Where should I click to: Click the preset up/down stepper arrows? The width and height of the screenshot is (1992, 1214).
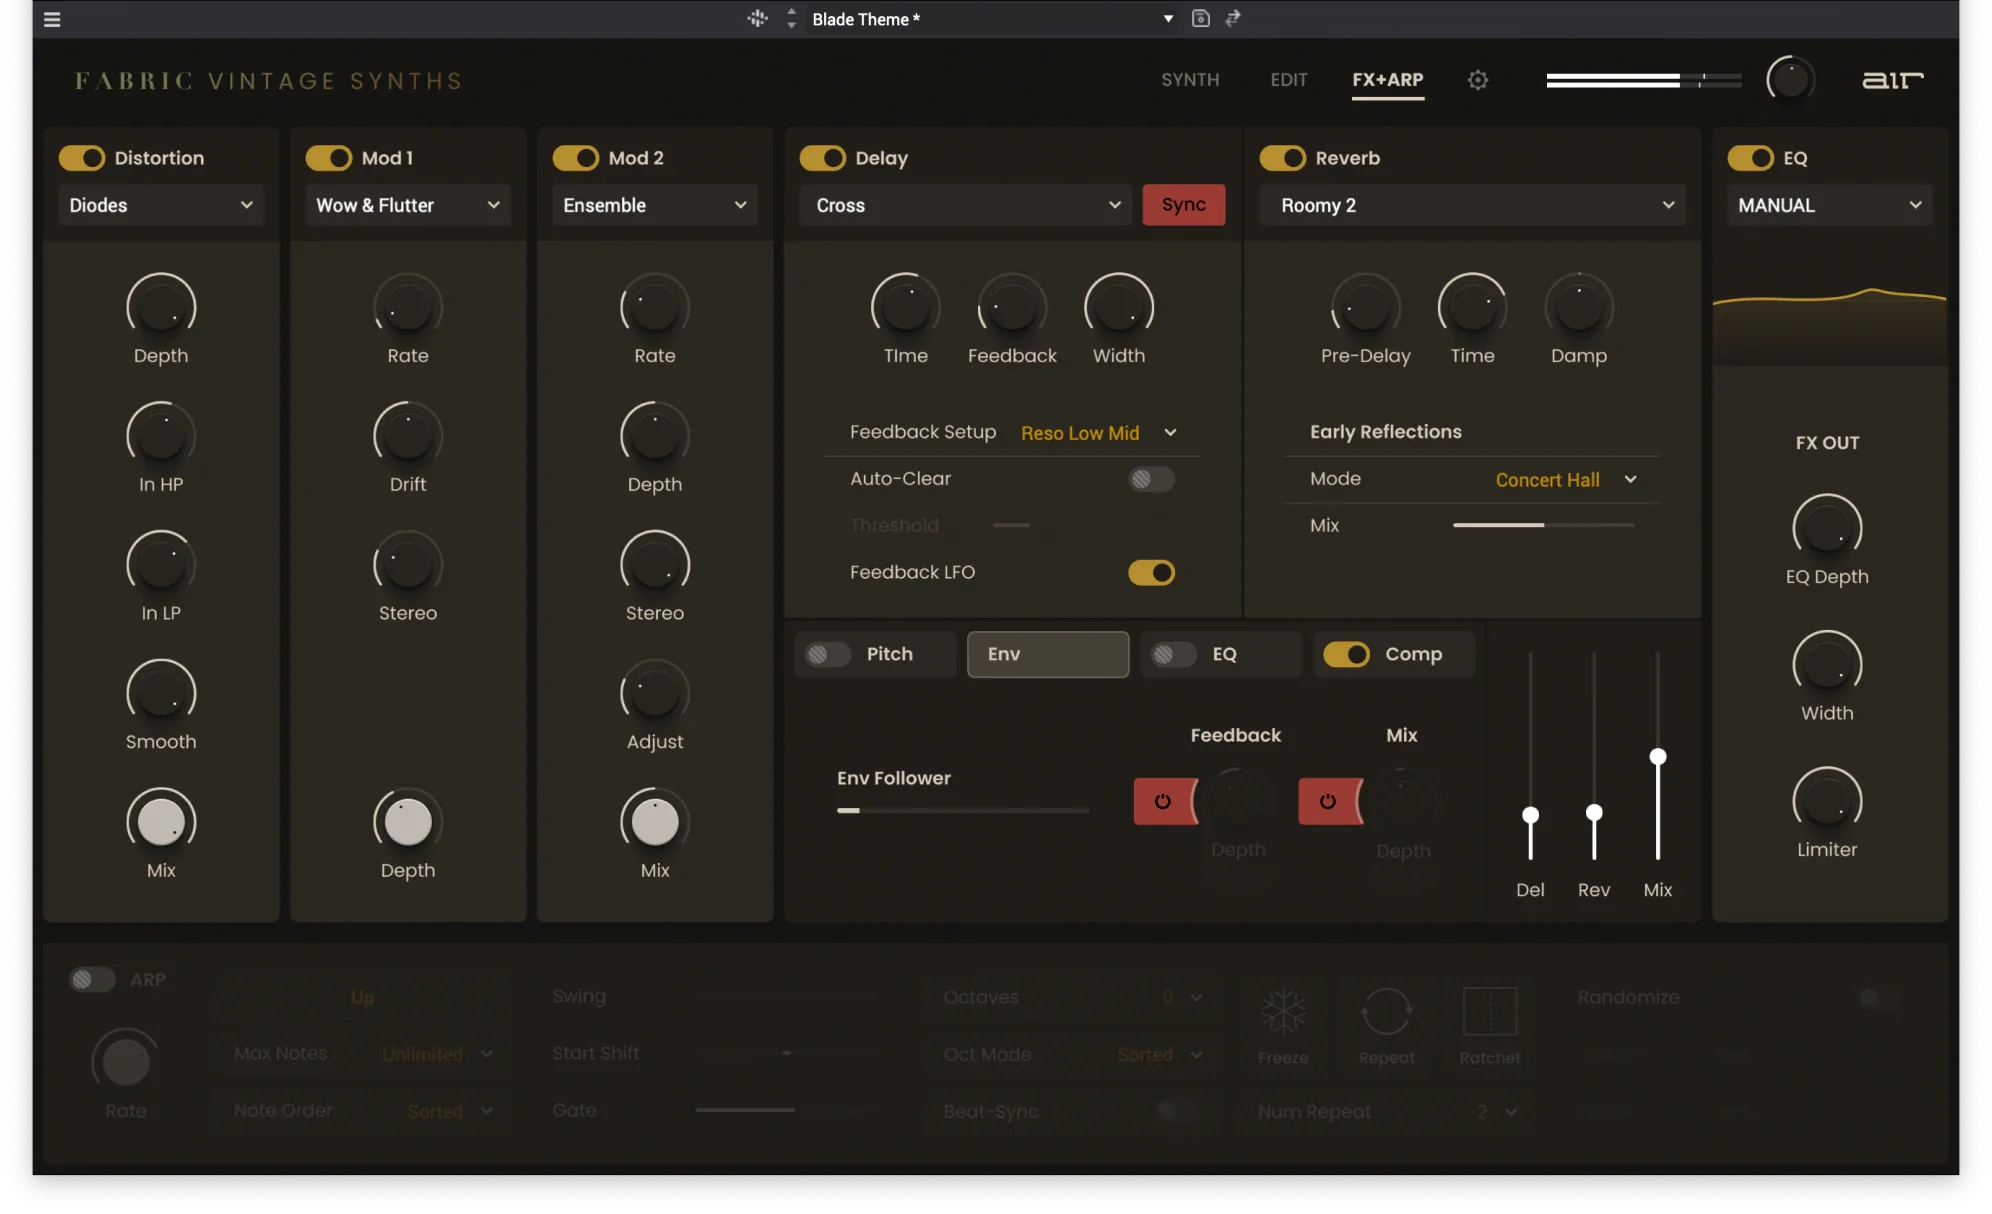point(791,18)
